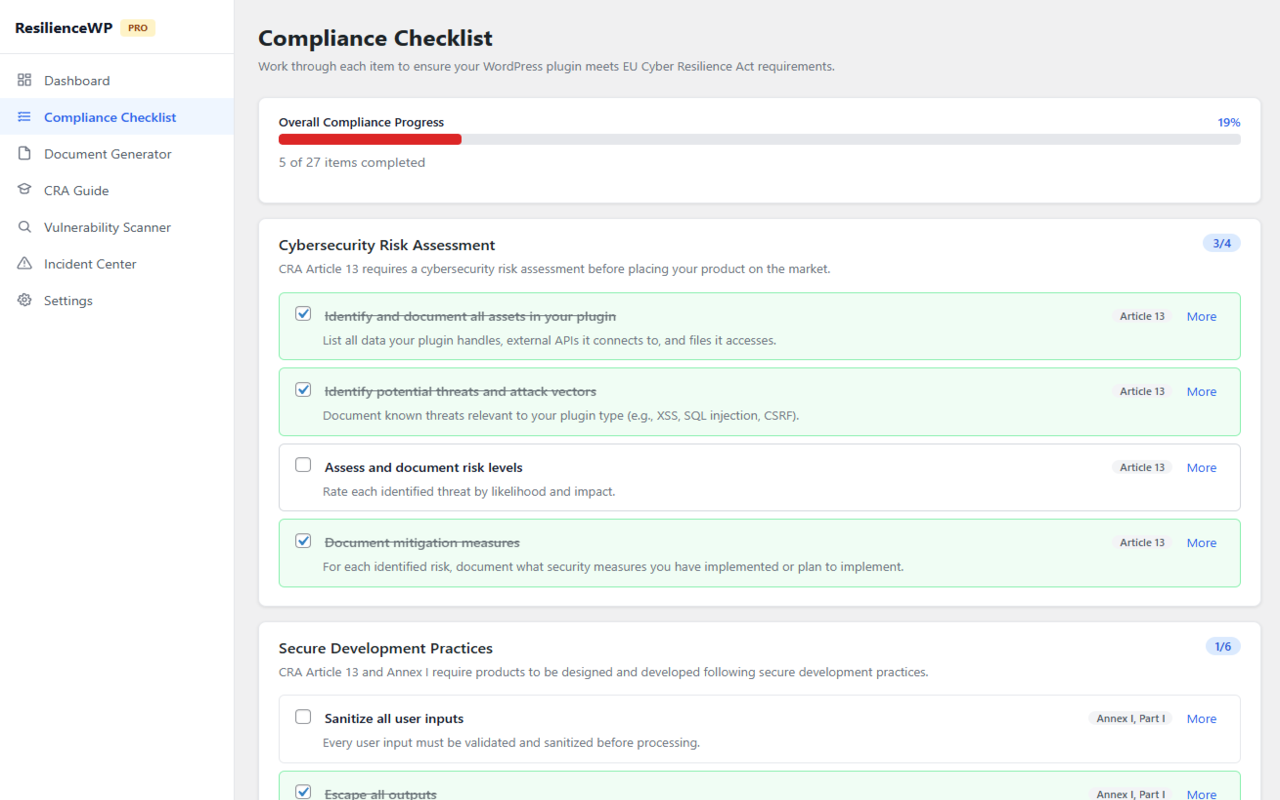Click the More link for Sanitize all user inputs
The height and width of the screenshot is (800, 1280).
coord(1201,718)
